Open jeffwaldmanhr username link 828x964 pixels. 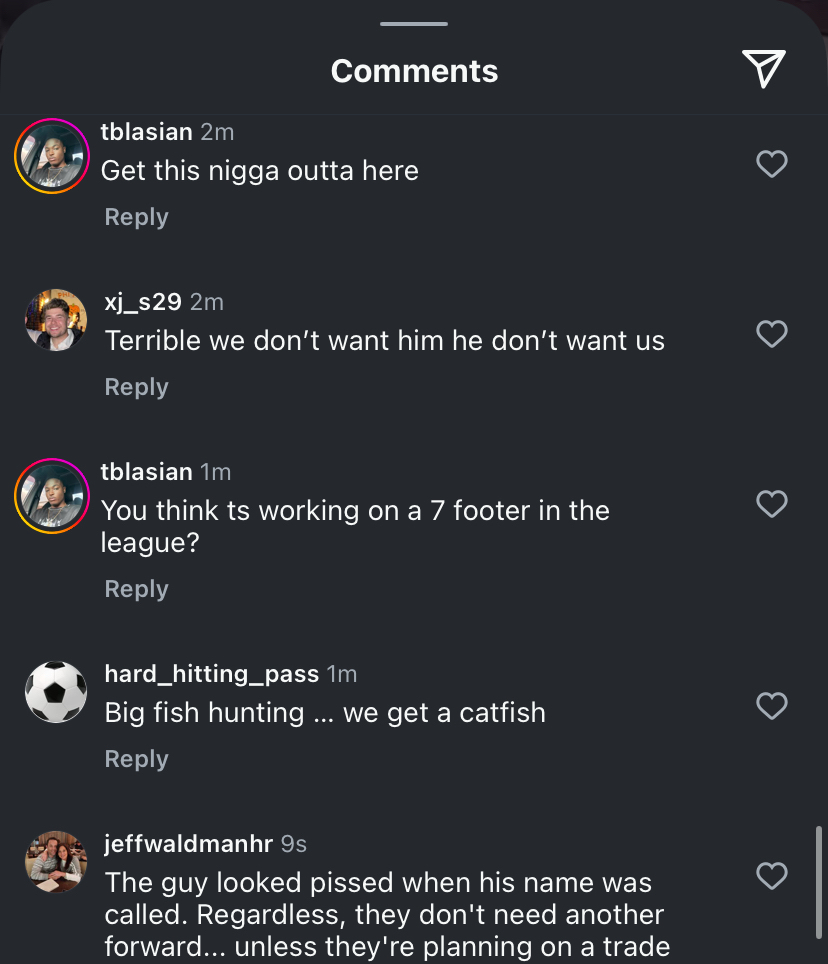[188, 844]
